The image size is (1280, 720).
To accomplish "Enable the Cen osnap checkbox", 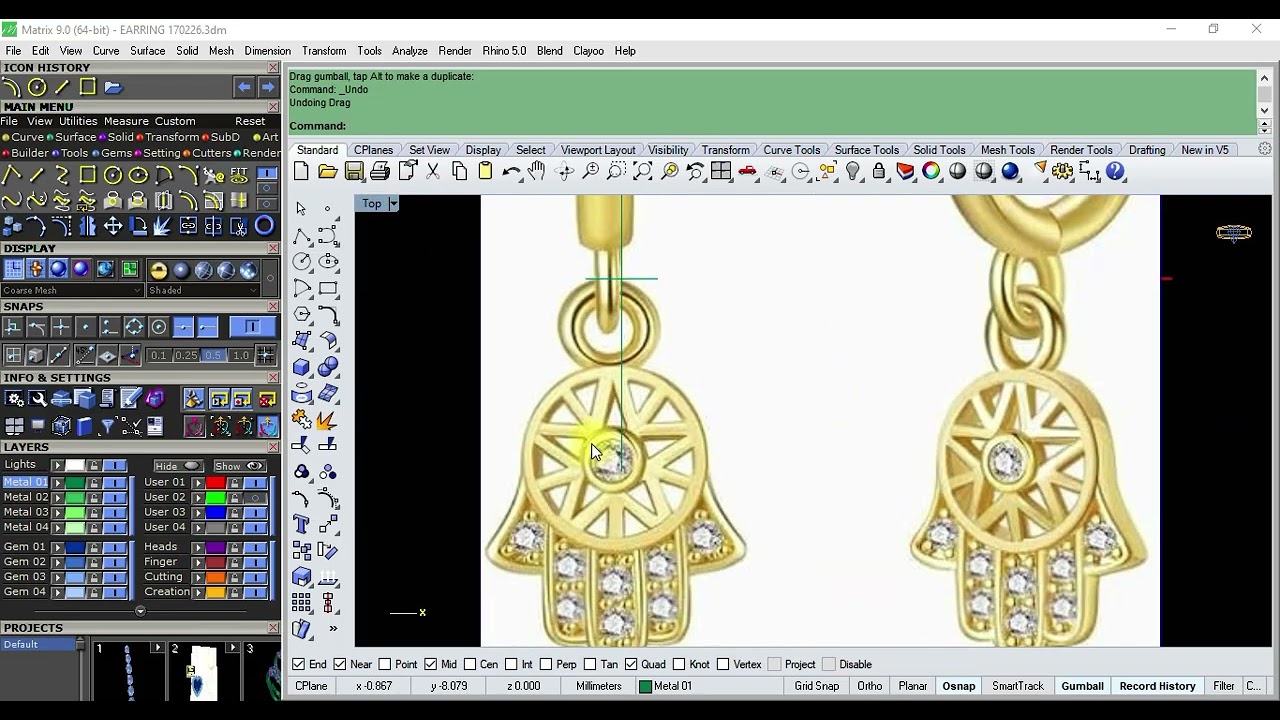I will (x=470, y=664).
